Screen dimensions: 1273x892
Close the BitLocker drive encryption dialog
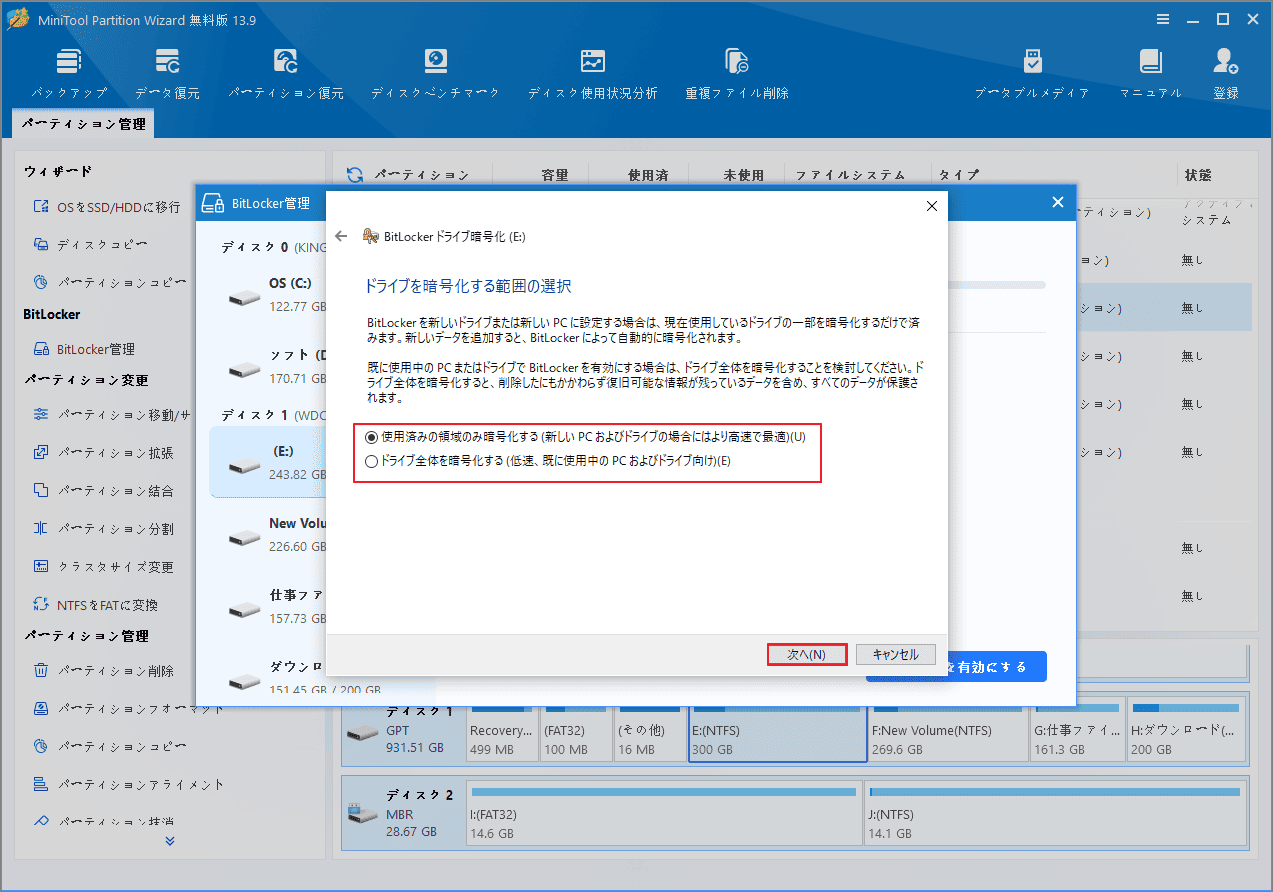(932, 206)
